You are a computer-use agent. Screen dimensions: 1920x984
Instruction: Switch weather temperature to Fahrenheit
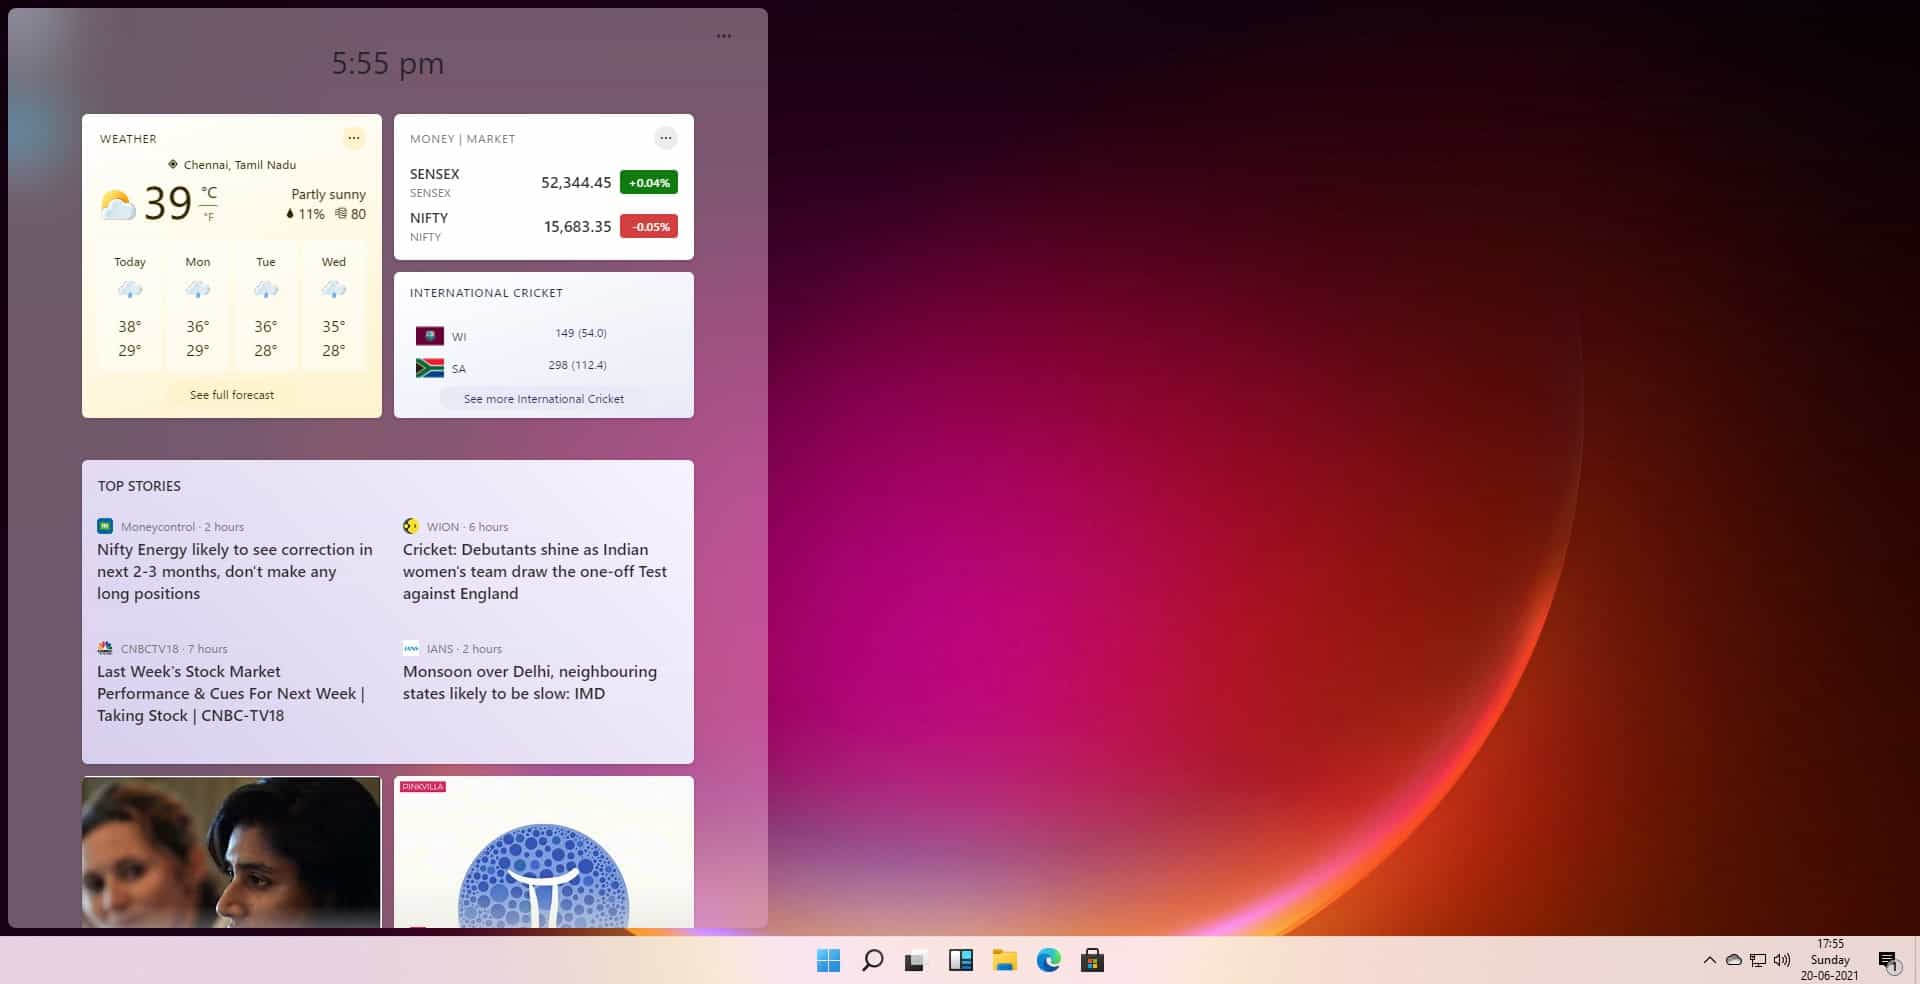point(210,216)
